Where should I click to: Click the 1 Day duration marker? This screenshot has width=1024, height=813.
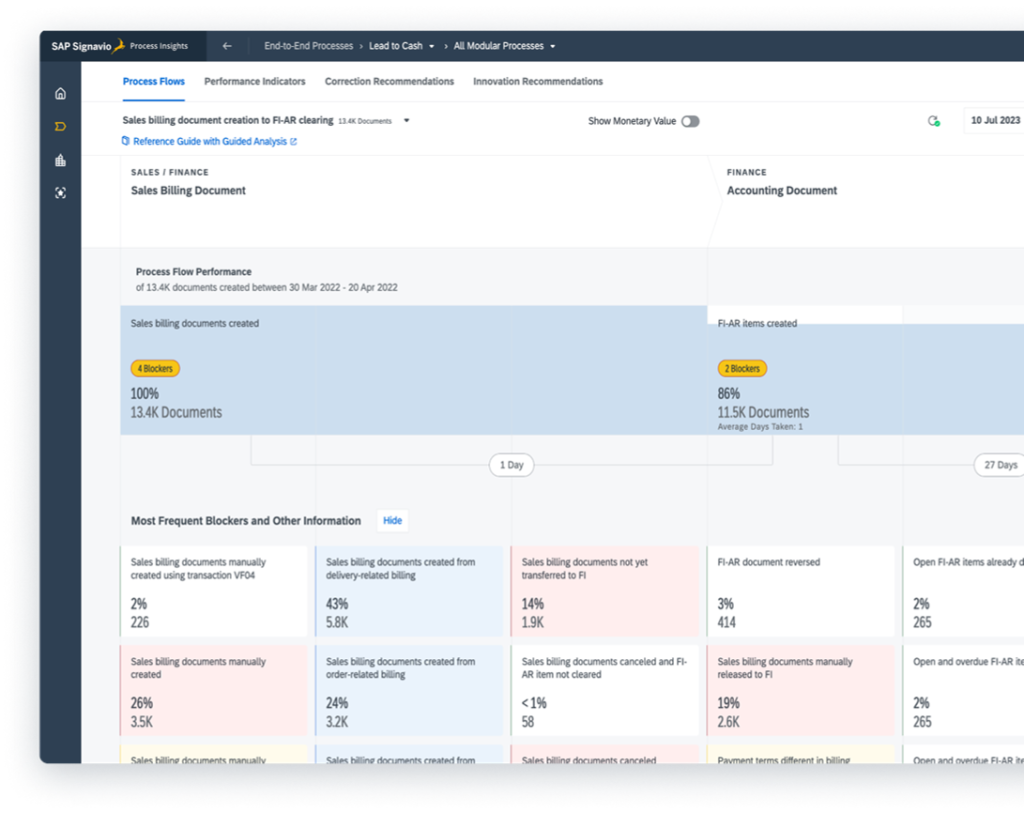click(511, 465)
